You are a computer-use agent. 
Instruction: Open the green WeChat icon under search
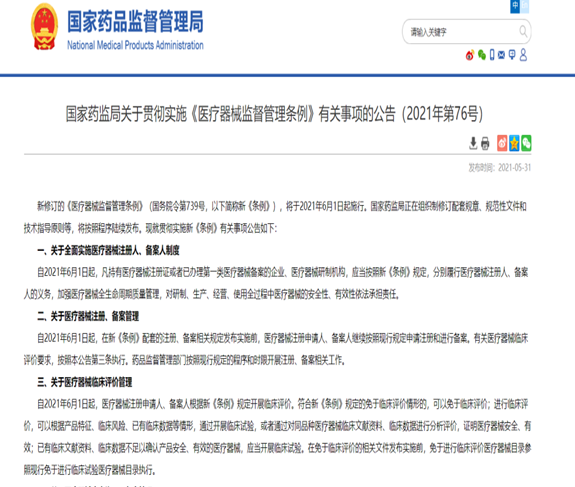(482, 55)
